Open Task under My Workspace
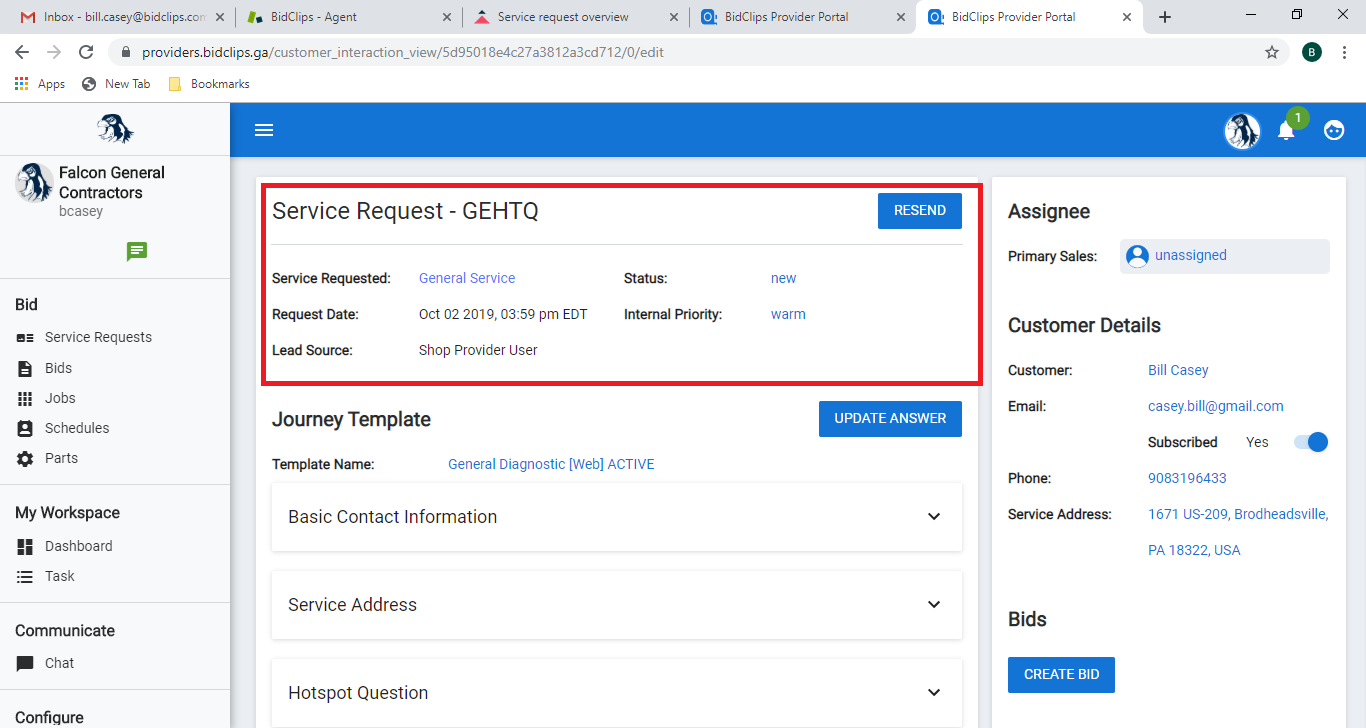1366x728 pixels. click(60, 577)
